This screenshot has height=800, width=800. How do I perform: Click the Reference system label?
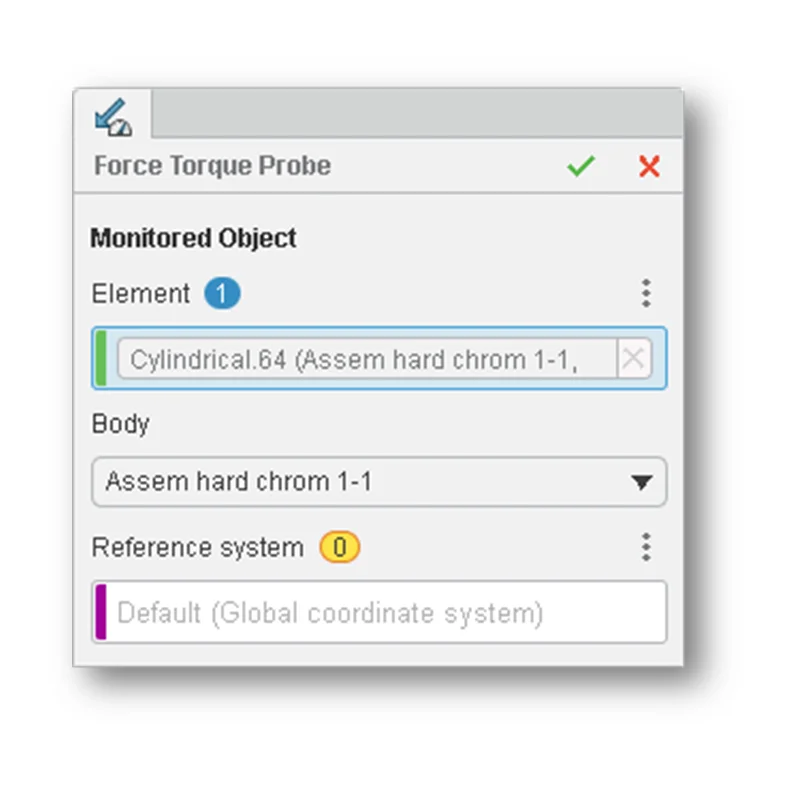[197, 548]
